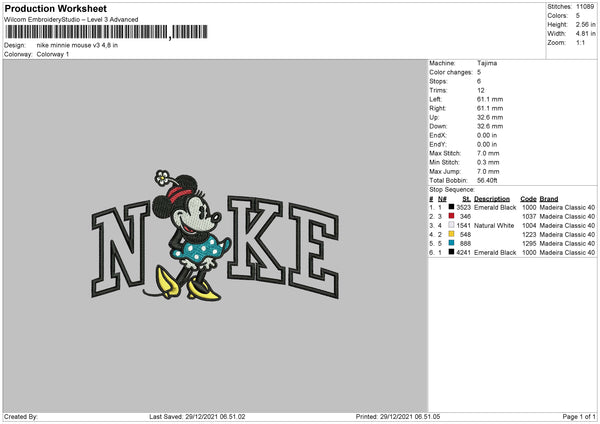The height and width of the screenshot is (424, 600).
Task: Click the 'EndY:' label
Action: (x=438, y=144)
